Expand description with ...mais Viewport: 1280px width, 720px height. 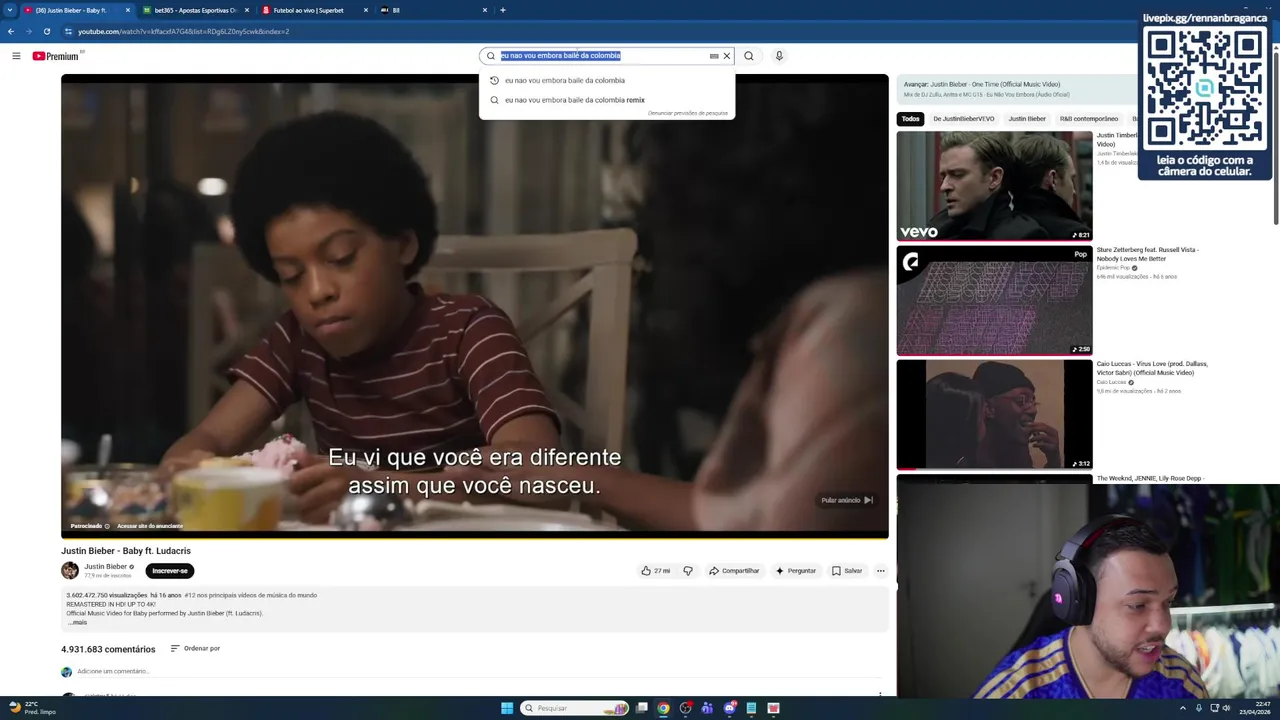pos(77,623)
